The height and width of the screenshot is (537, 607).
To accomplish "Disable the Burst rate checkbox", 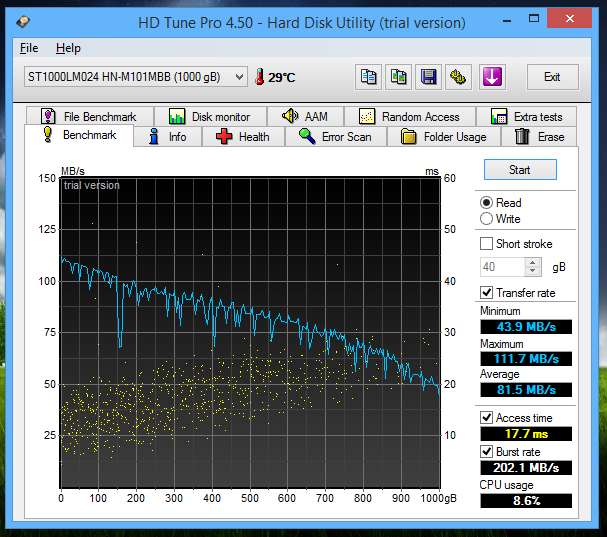I will click(x=487, y=451).
